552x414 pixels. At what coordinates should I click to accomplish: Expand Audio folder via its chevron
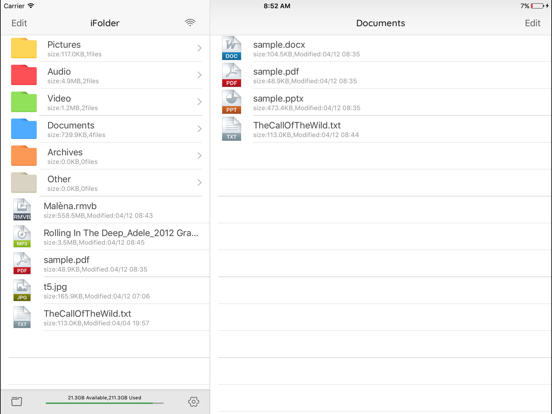tap(199, 75)
